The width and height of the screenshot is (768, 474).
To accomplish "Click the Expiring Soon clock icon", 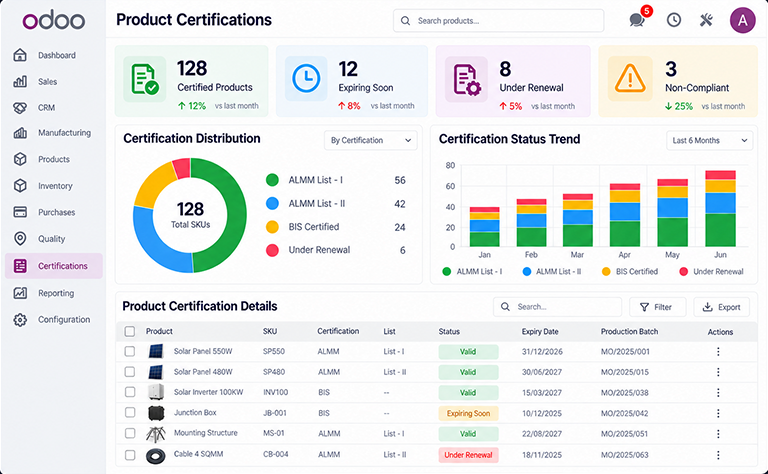I will 306,79.
